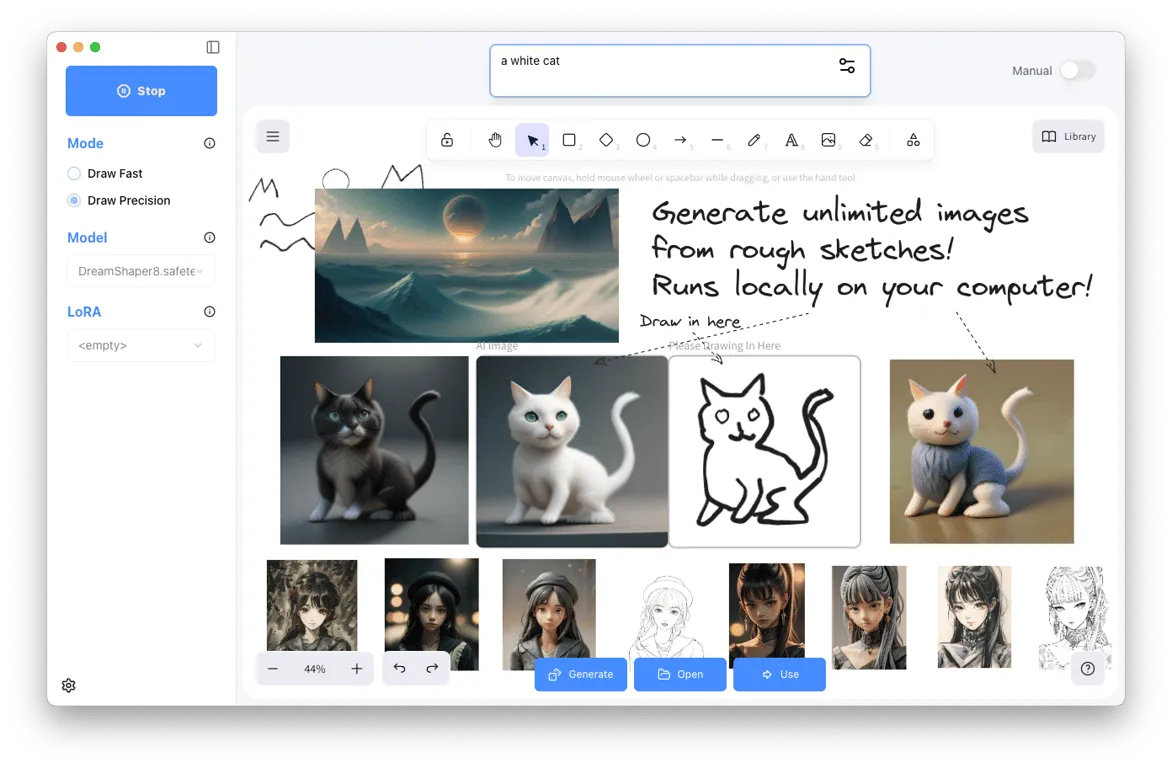Open the hamburger menu on the canvas
The height and width of the screenshot is (768, 1172).
[x=272, y=136]
